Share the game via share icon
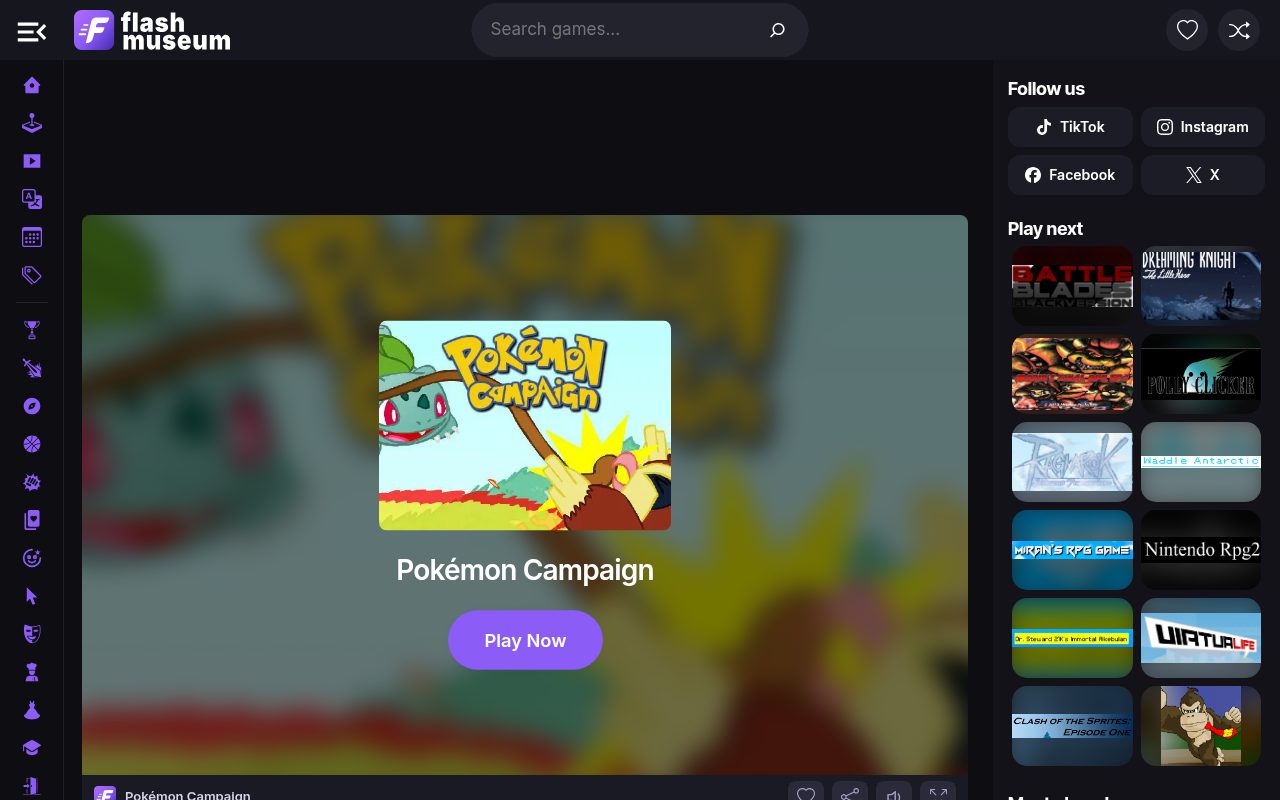This screenshot has height=800, width=1280. coord(850,794)
